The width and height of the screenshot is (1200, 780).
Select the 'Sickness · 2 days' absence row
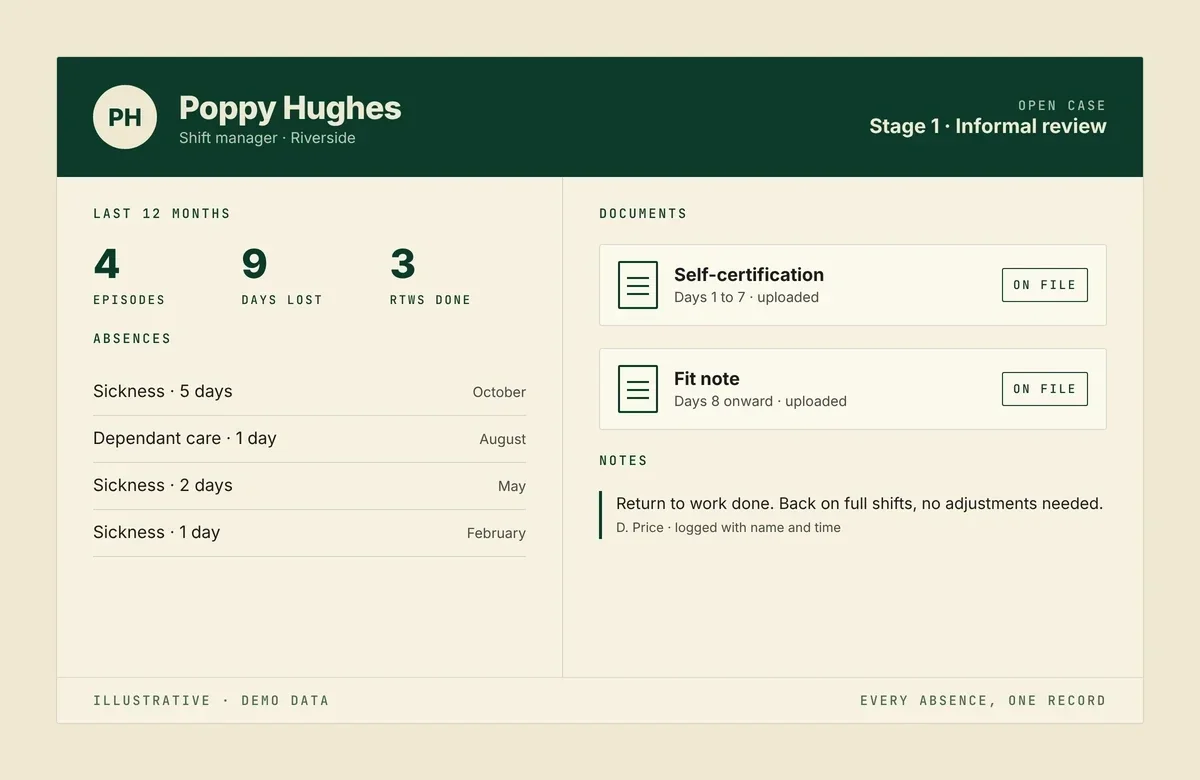point(309,486)
